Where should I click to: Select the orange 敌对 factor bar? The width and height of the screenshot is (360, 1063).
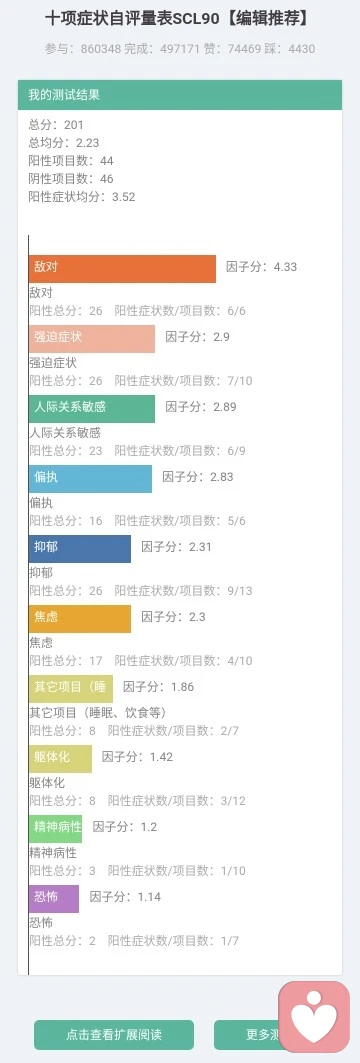point(123,268)
